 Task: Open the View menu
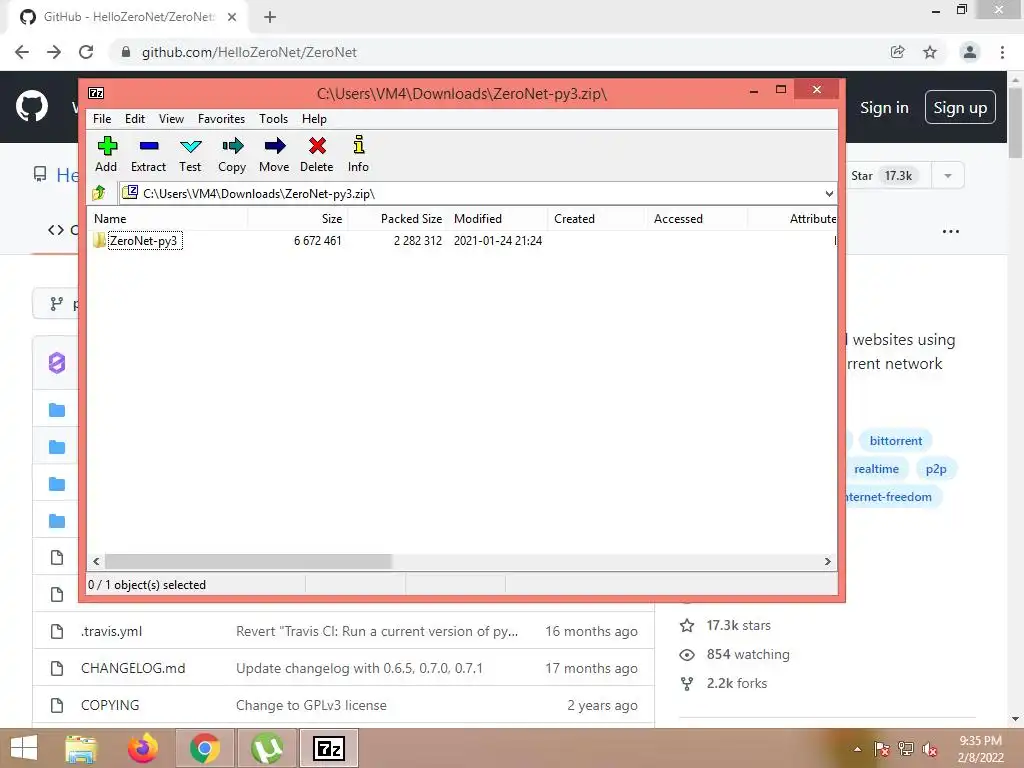tap(171, 119)
